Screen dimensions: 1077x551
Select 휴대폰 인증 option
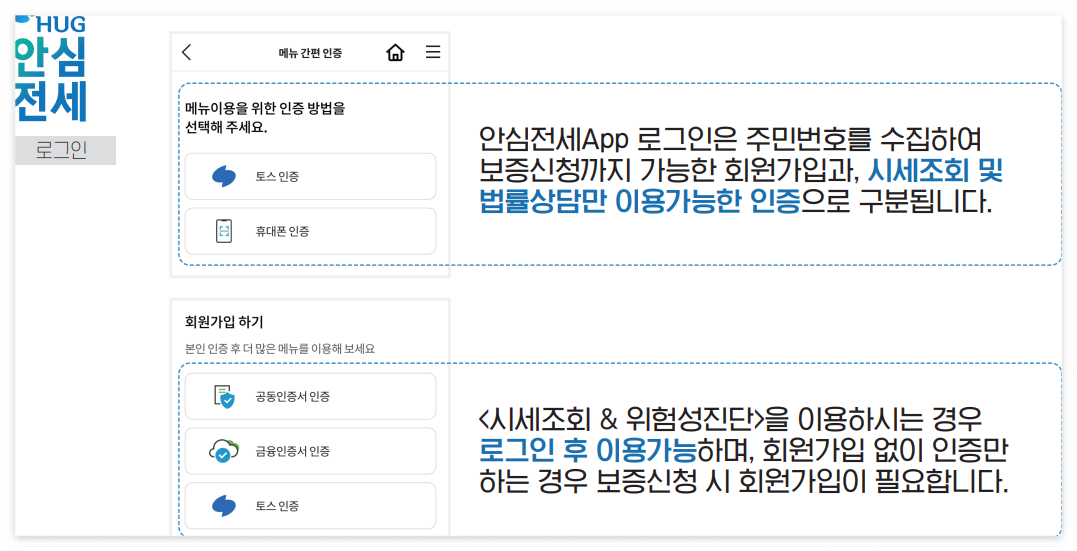tap(310, 232)
